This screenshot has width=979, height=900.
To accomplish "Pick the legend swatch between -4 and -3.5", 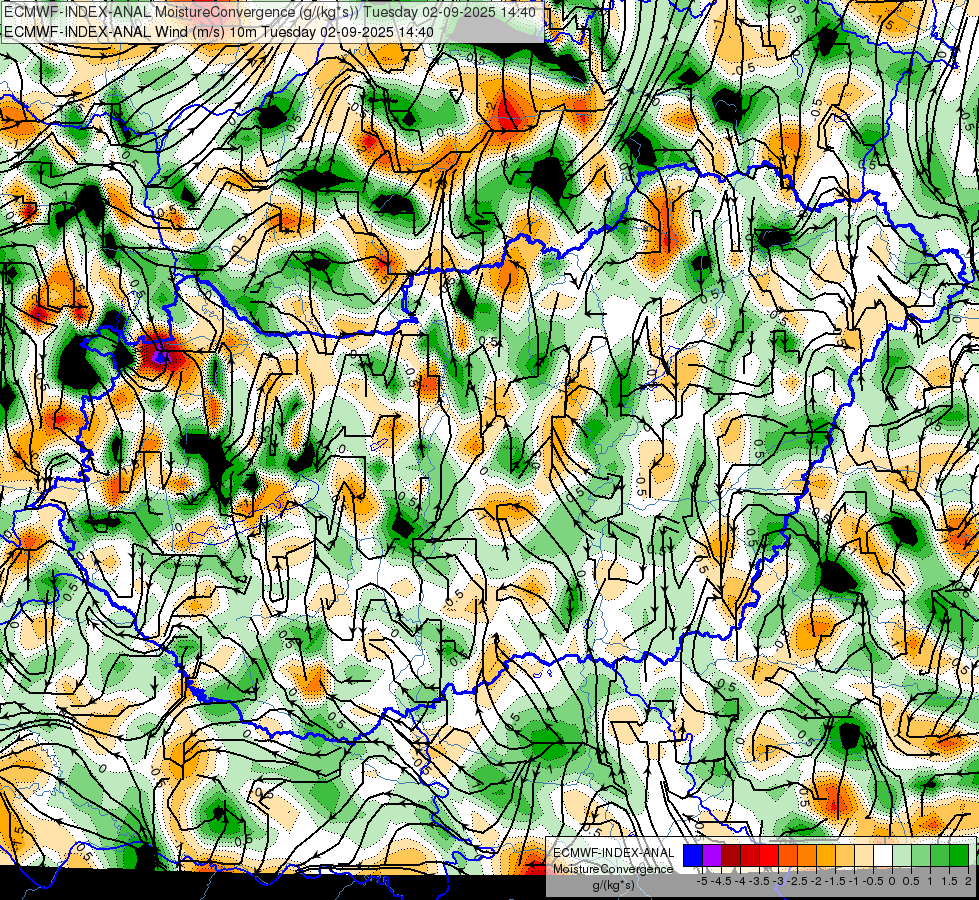I will coord(750,856).
